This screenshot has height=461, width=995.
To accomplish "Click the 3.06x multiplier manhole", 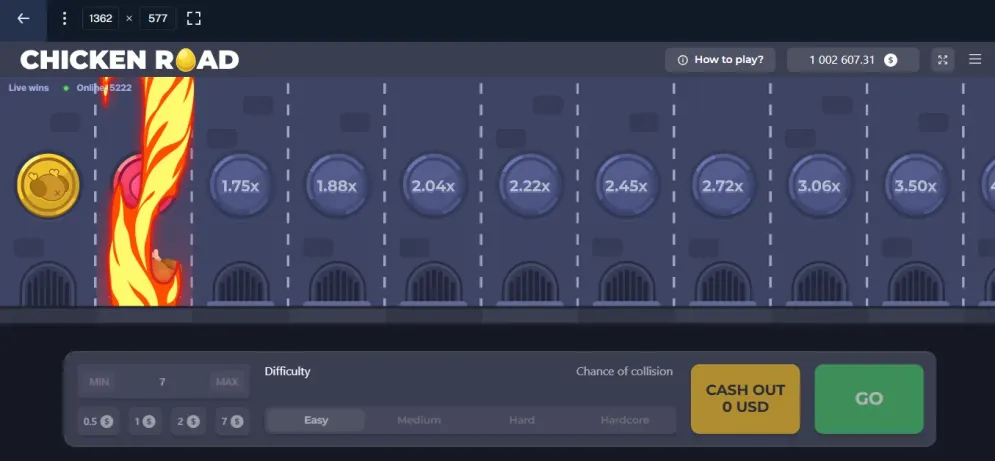I will [819, 186].
